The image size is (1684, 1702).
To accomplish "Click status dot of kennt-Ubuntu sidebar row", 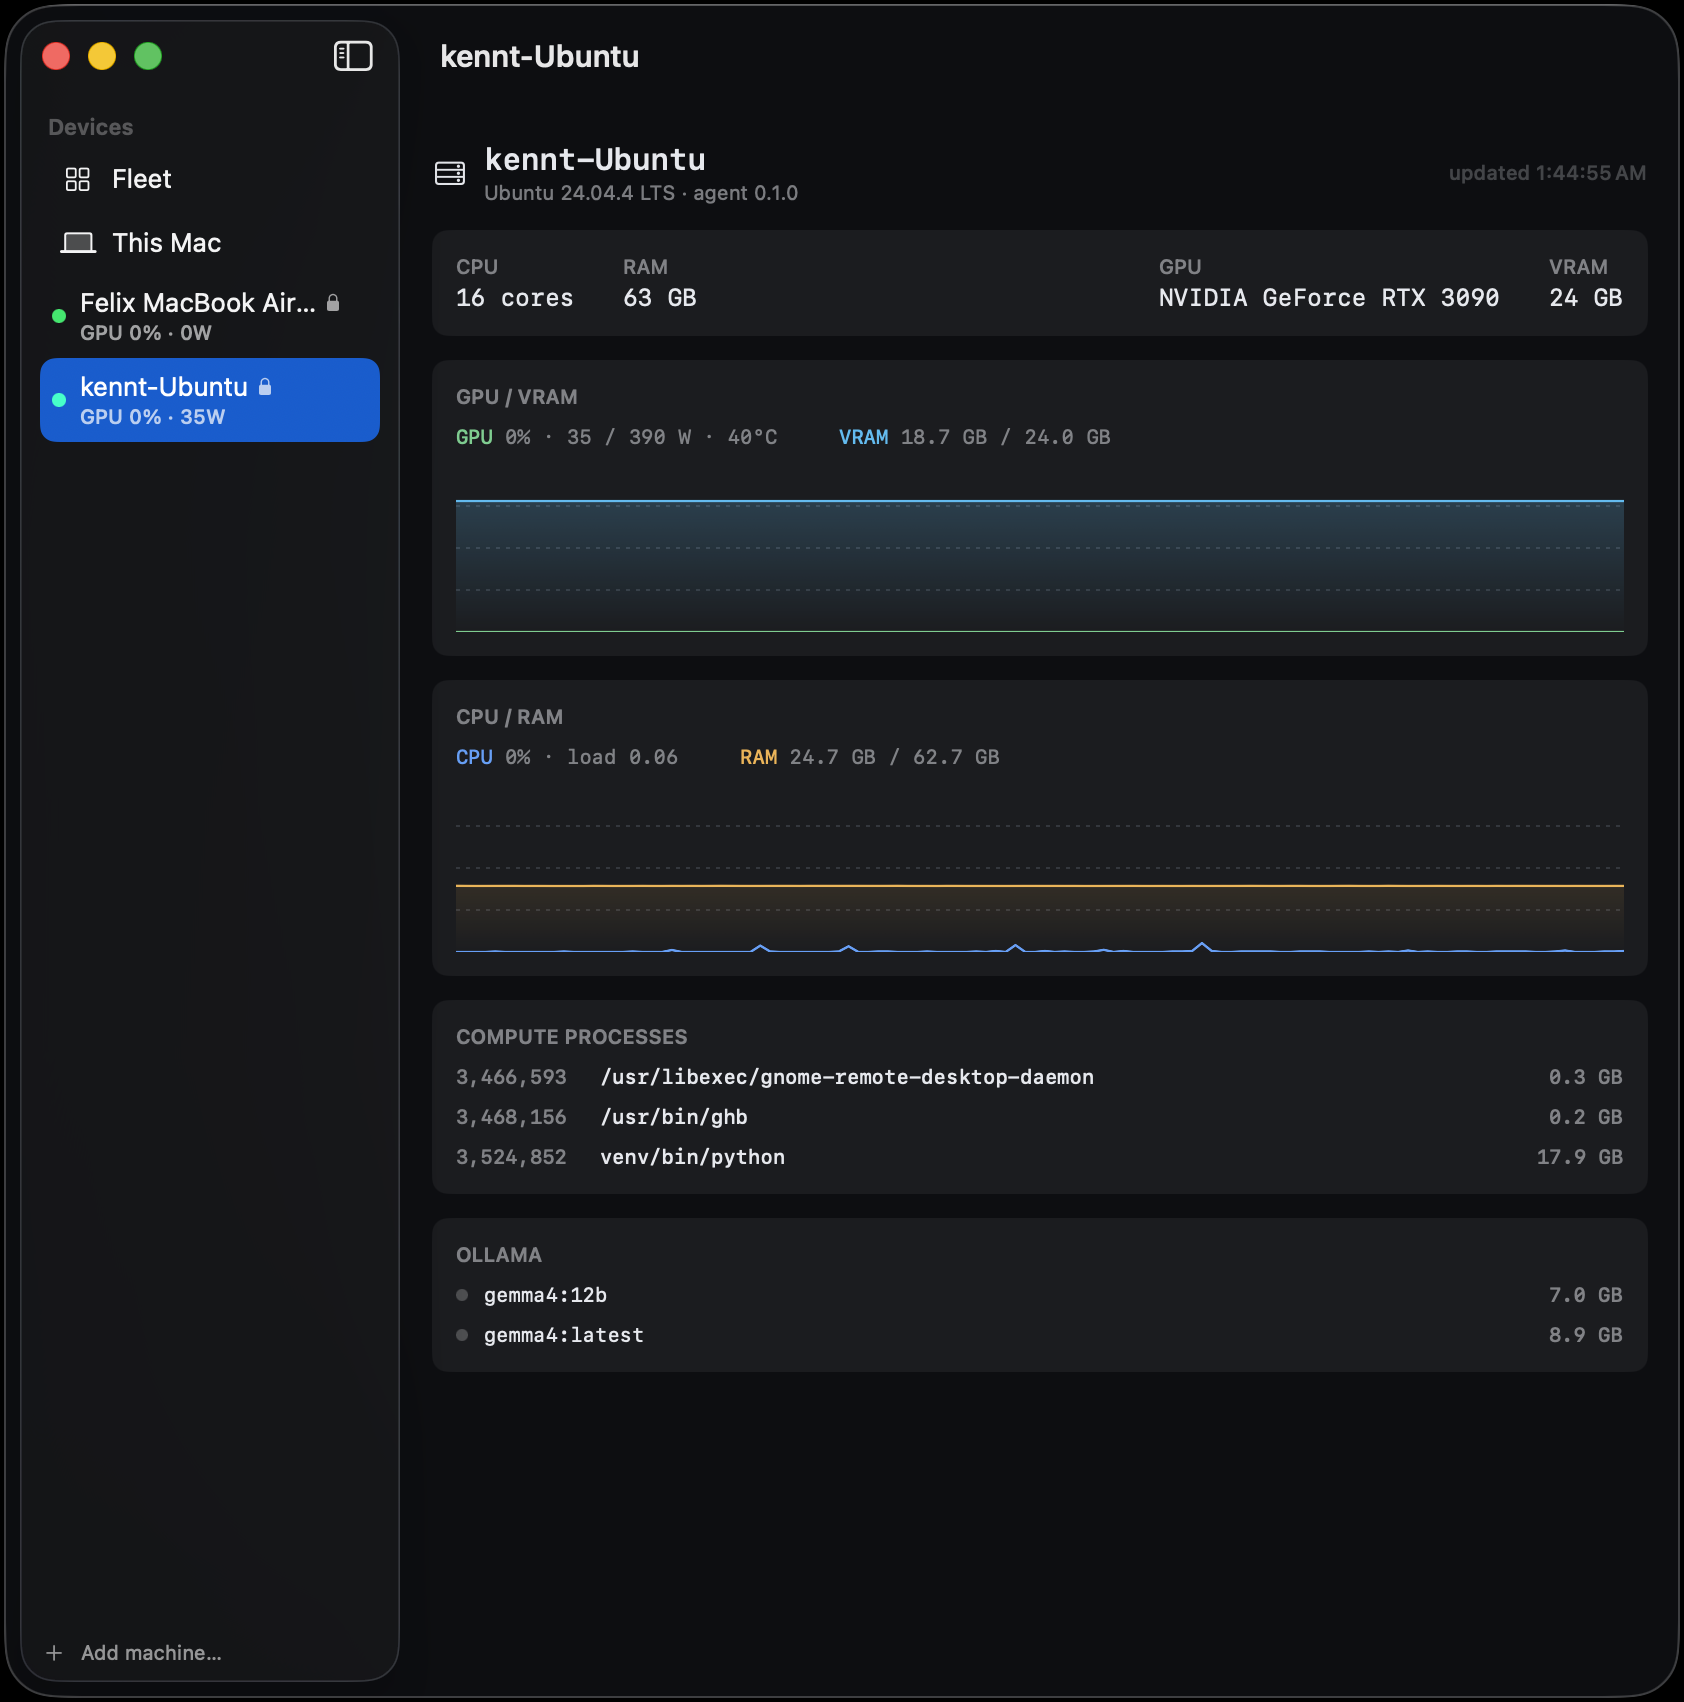I will point(59,400).
